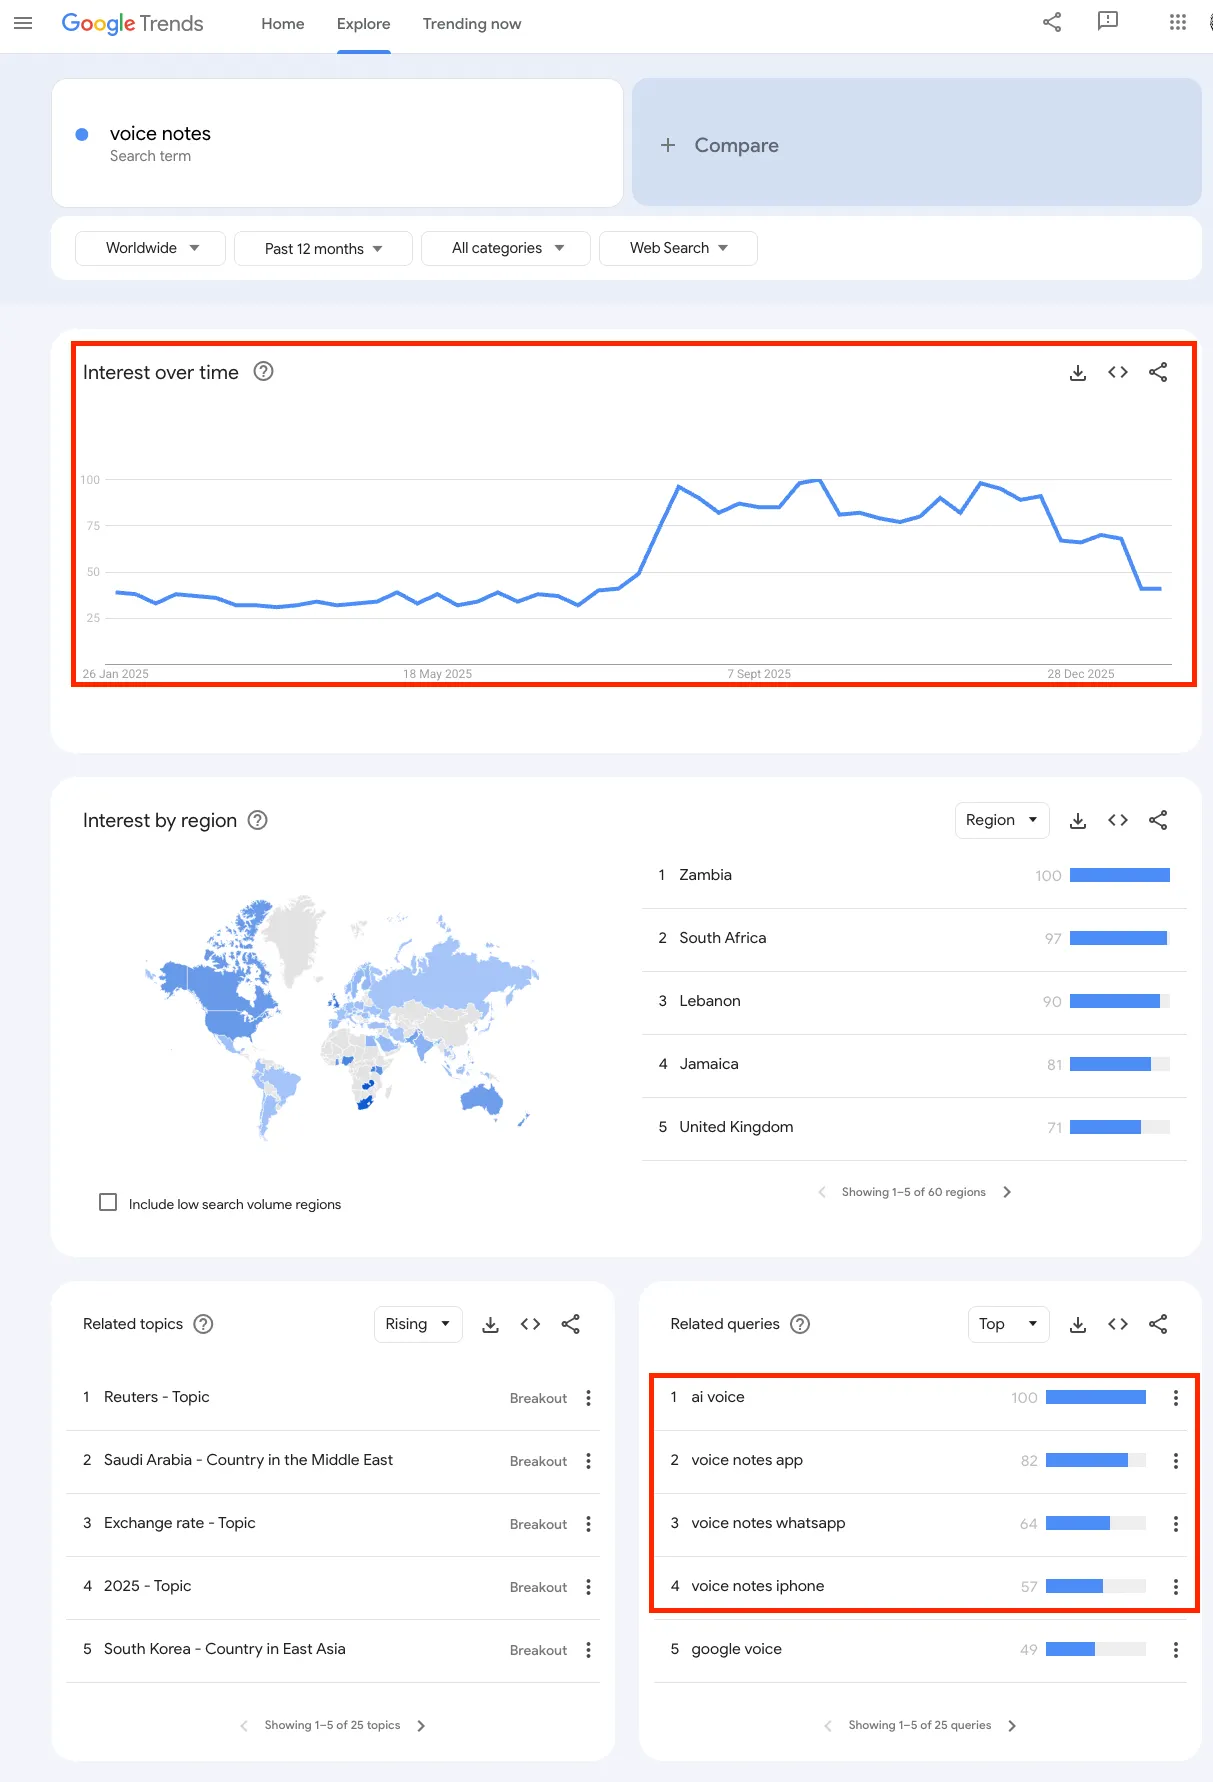
Task: Share this page via top share icon
Action: tap(1052, 22)
